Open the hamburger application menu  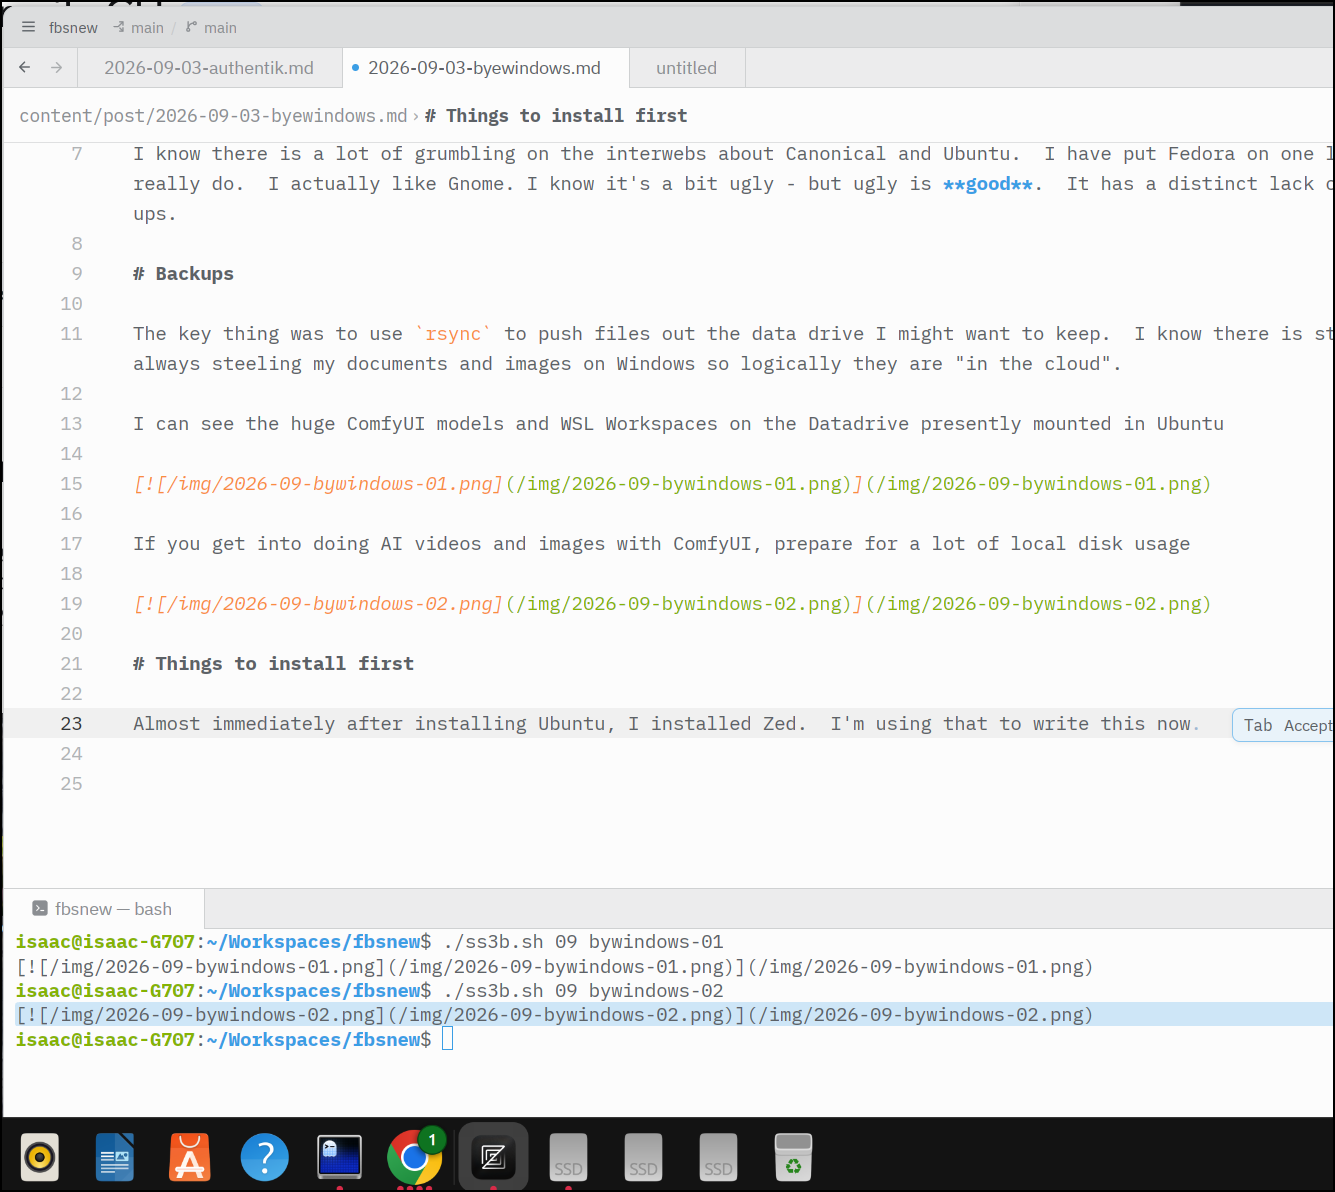click(x=28, y=27)
